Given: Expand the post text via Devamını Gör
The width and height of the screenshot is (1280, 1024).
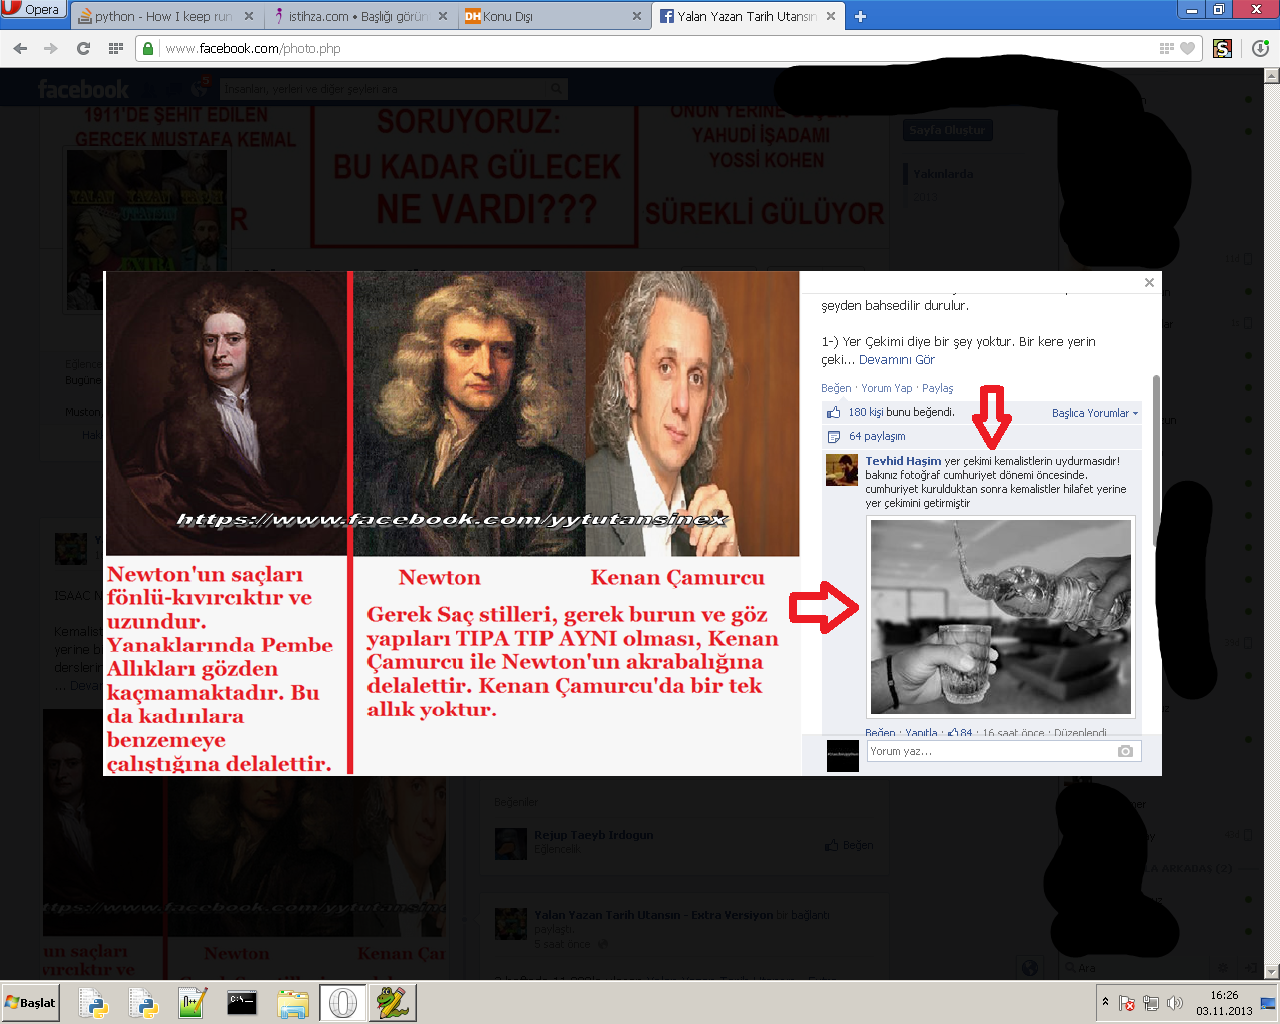Looking at the screenshot, I should (x=896, y=360).
